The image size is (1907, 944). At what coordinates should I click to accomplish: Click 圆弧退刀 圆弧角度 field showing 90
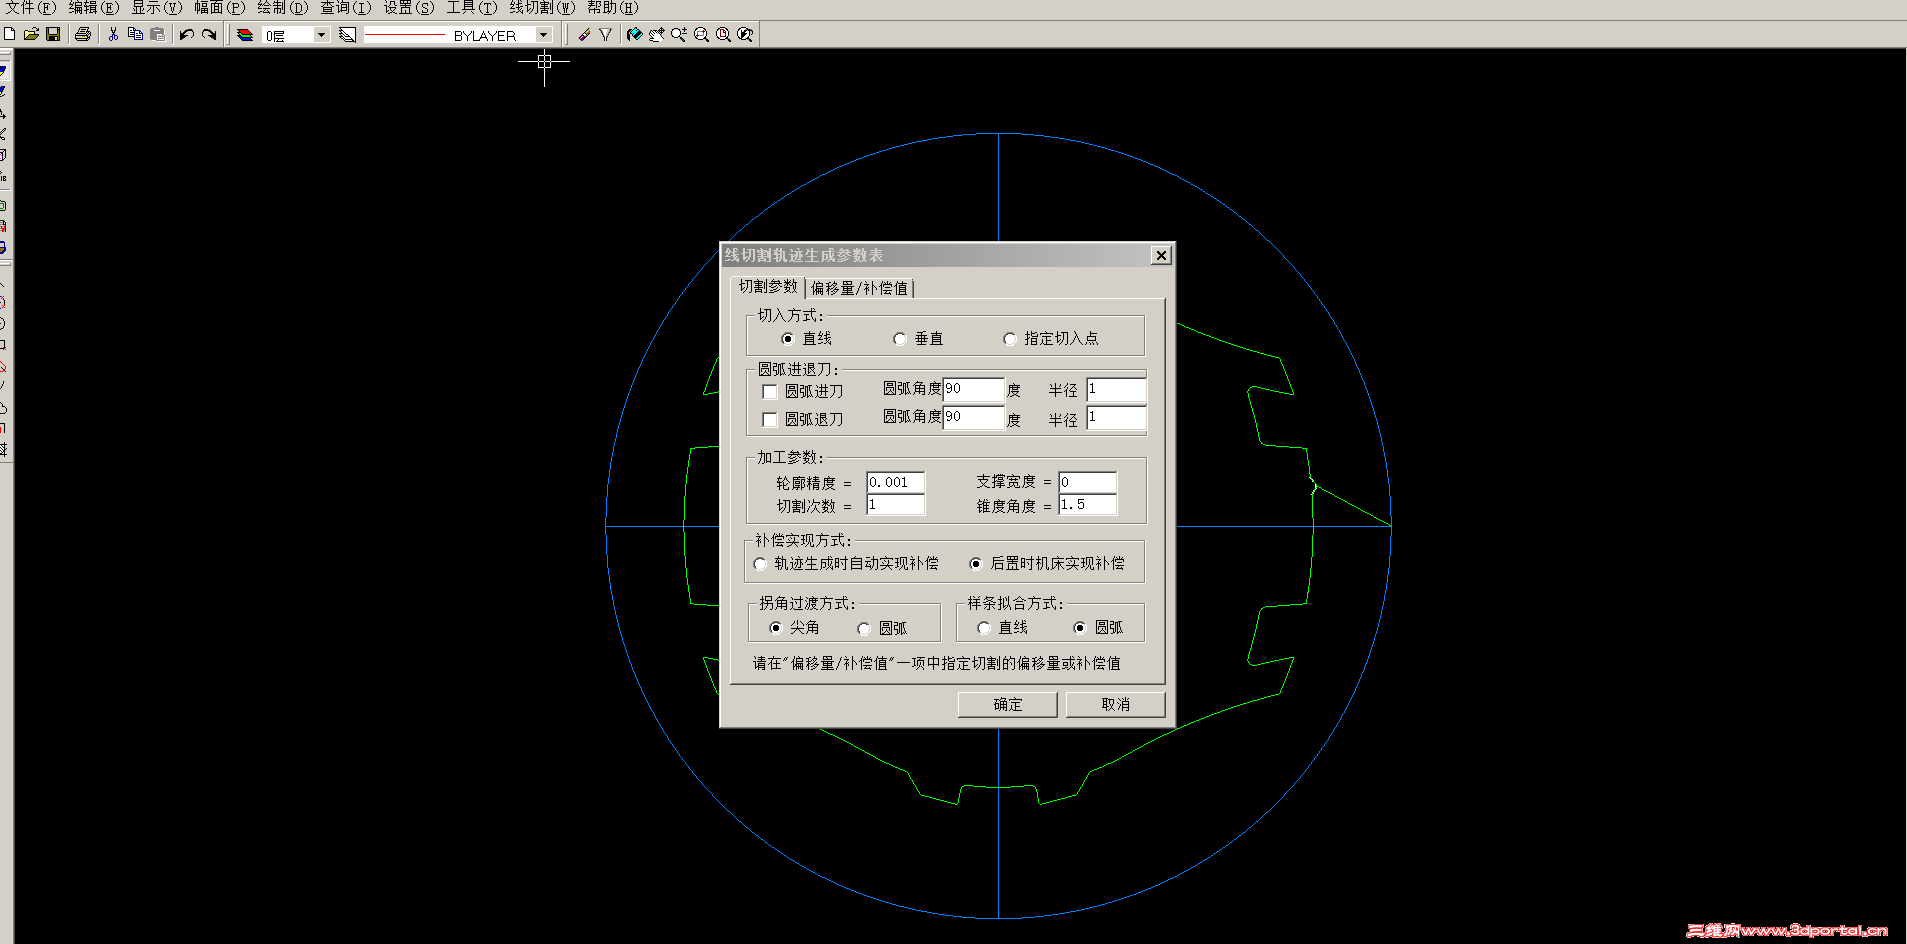(x=973, y=417)
